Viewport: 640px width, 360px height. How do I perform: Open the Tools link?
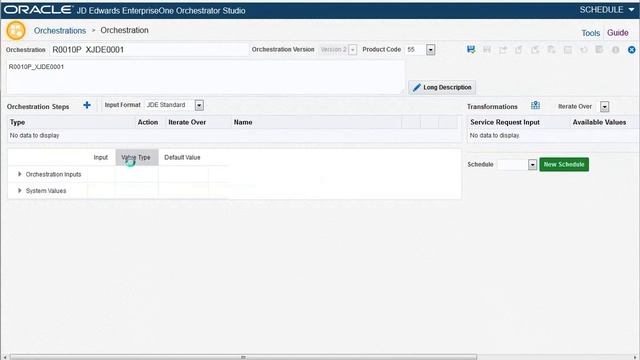pyautogui.click(x=591, y=33)
